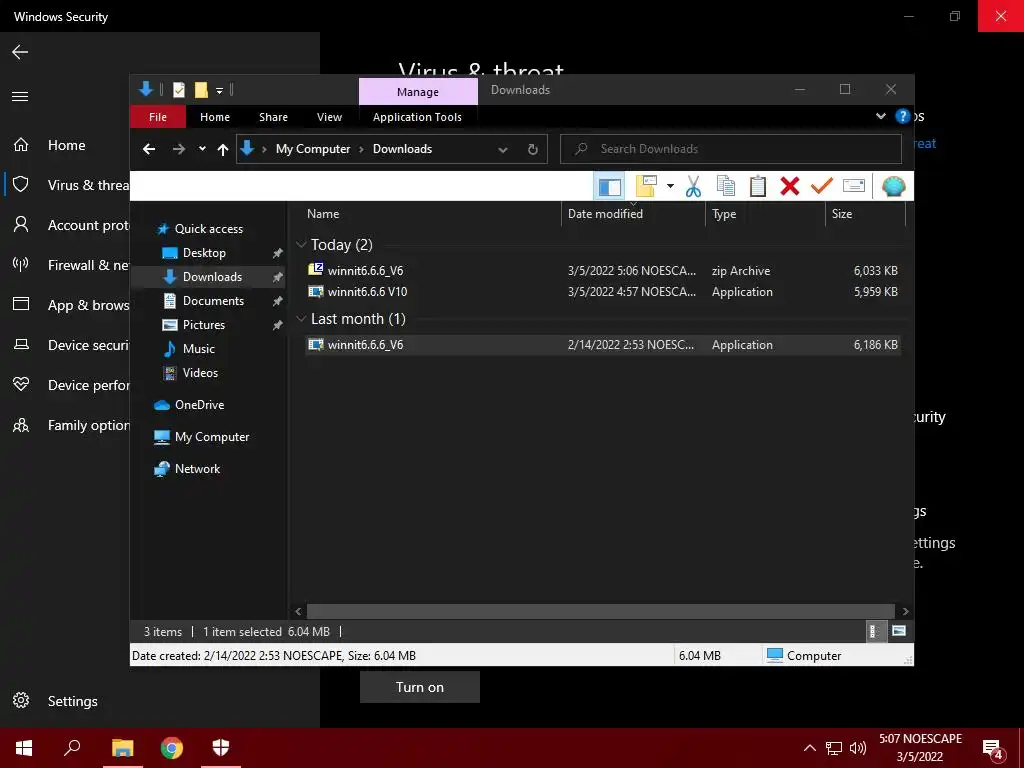Click the blue help question mark icon
This screenshot has width=1024, height=768.
902,116
